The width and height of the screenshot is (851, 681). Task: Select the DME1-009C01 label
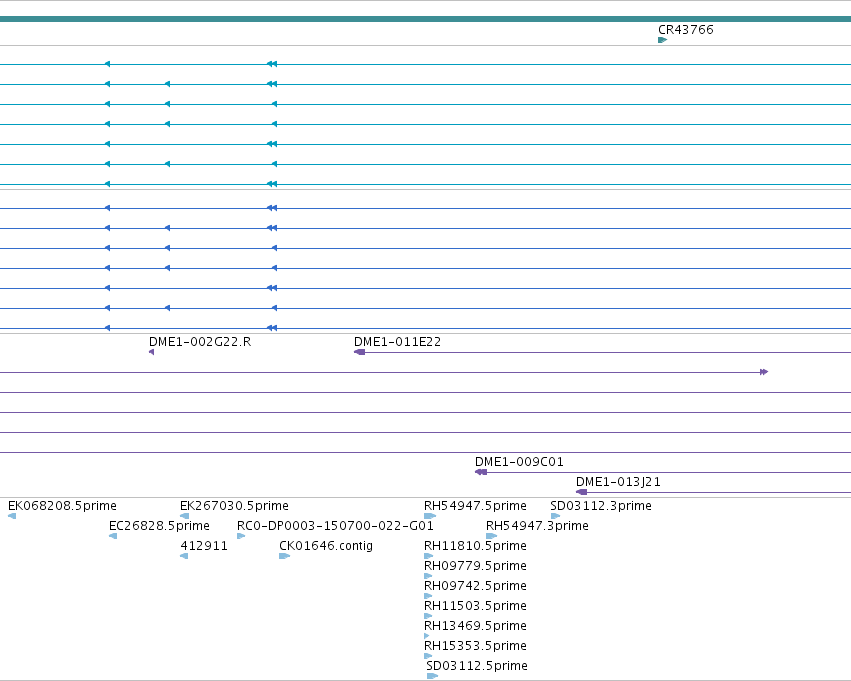[519, 462]
